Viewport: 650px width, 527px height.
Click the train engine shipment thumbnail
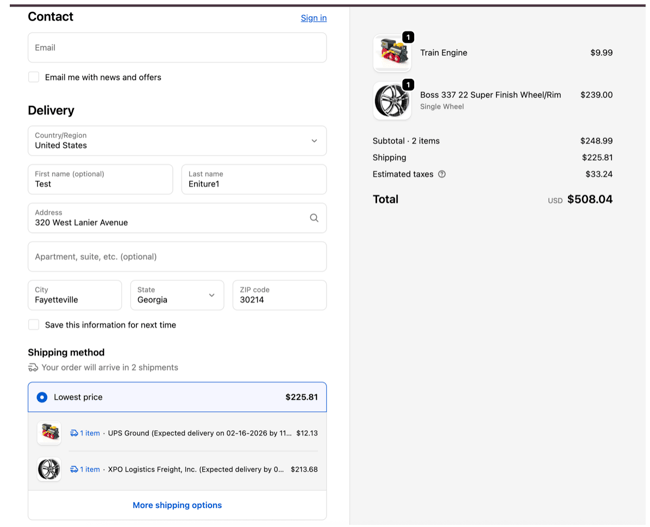(x=49, y=433)
